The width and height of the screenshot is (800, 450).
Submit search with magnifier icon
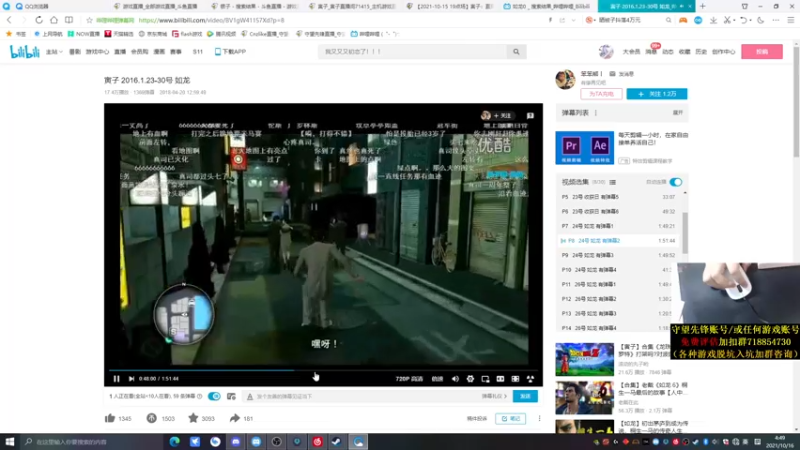coord(516,52)
